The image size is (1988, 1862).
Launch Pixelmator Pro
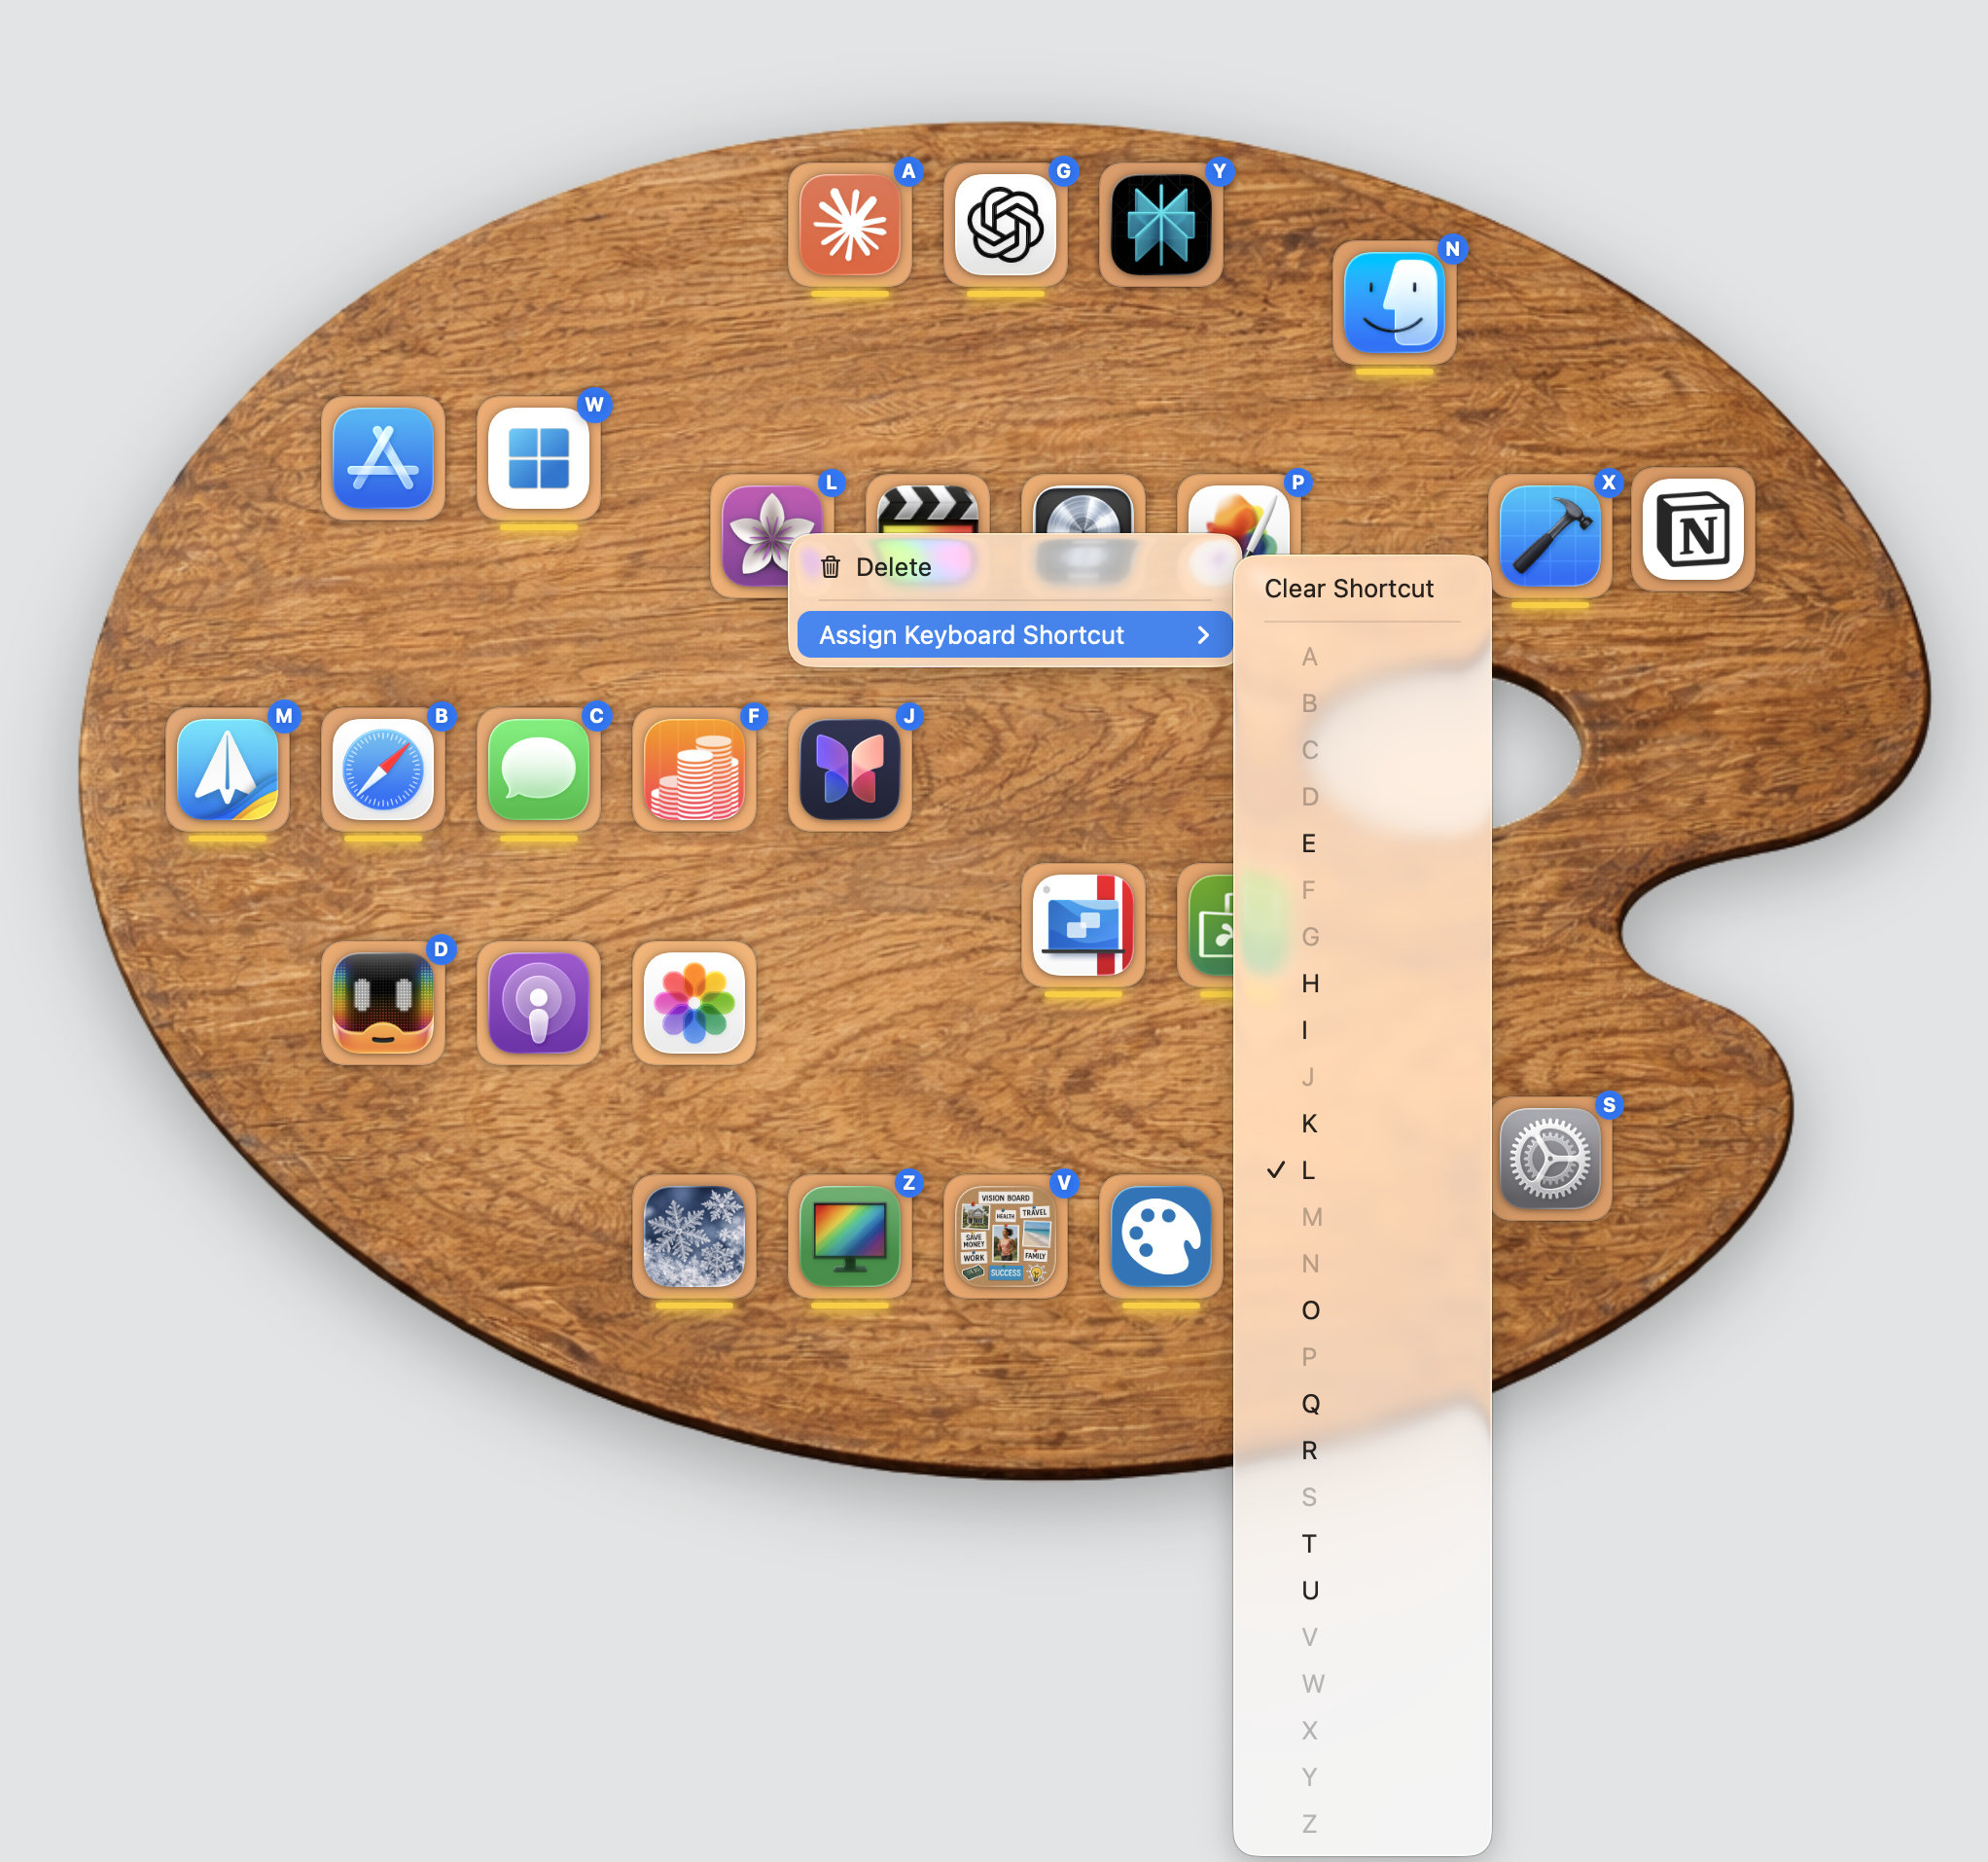tap(1238, 515)
